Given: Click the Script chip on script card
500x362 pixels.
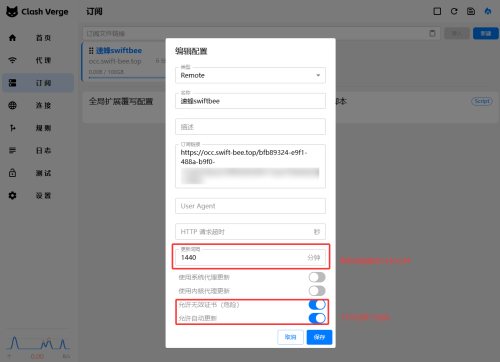Looking at the screenshot, I should point(482,101).
